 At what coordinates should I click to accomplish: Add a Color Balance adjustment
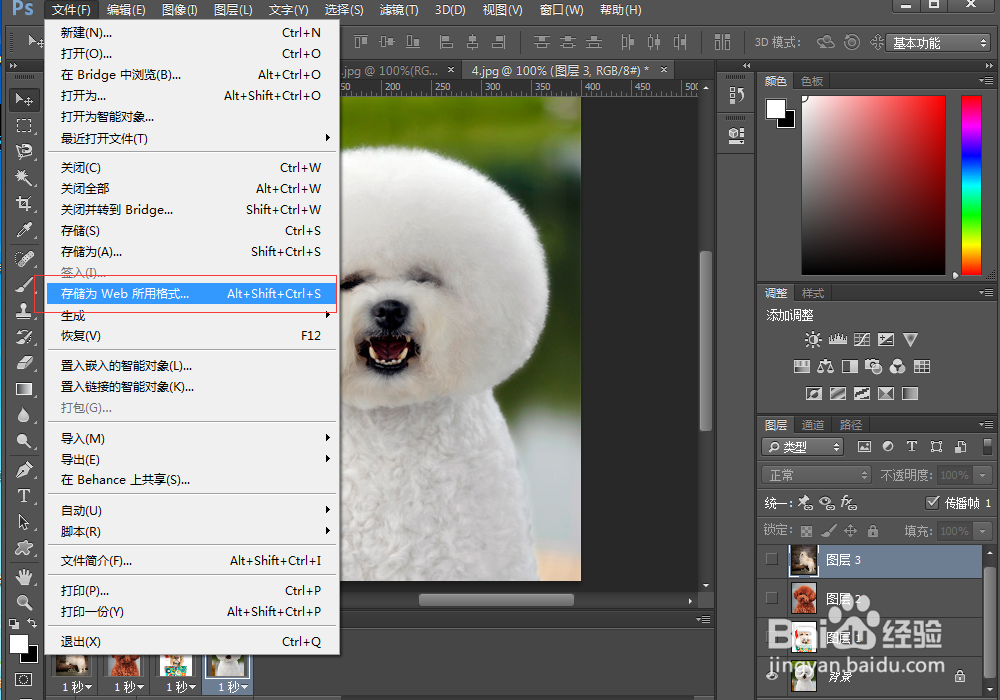tap(825, 367)
